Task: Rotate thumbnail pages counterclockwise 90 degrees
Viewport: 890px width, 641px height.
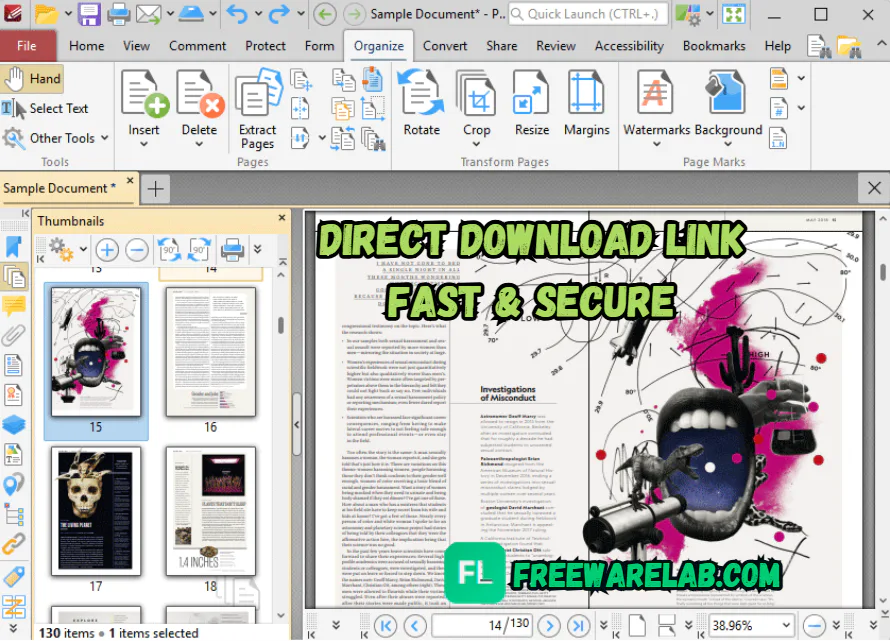Action: (169, 250)
